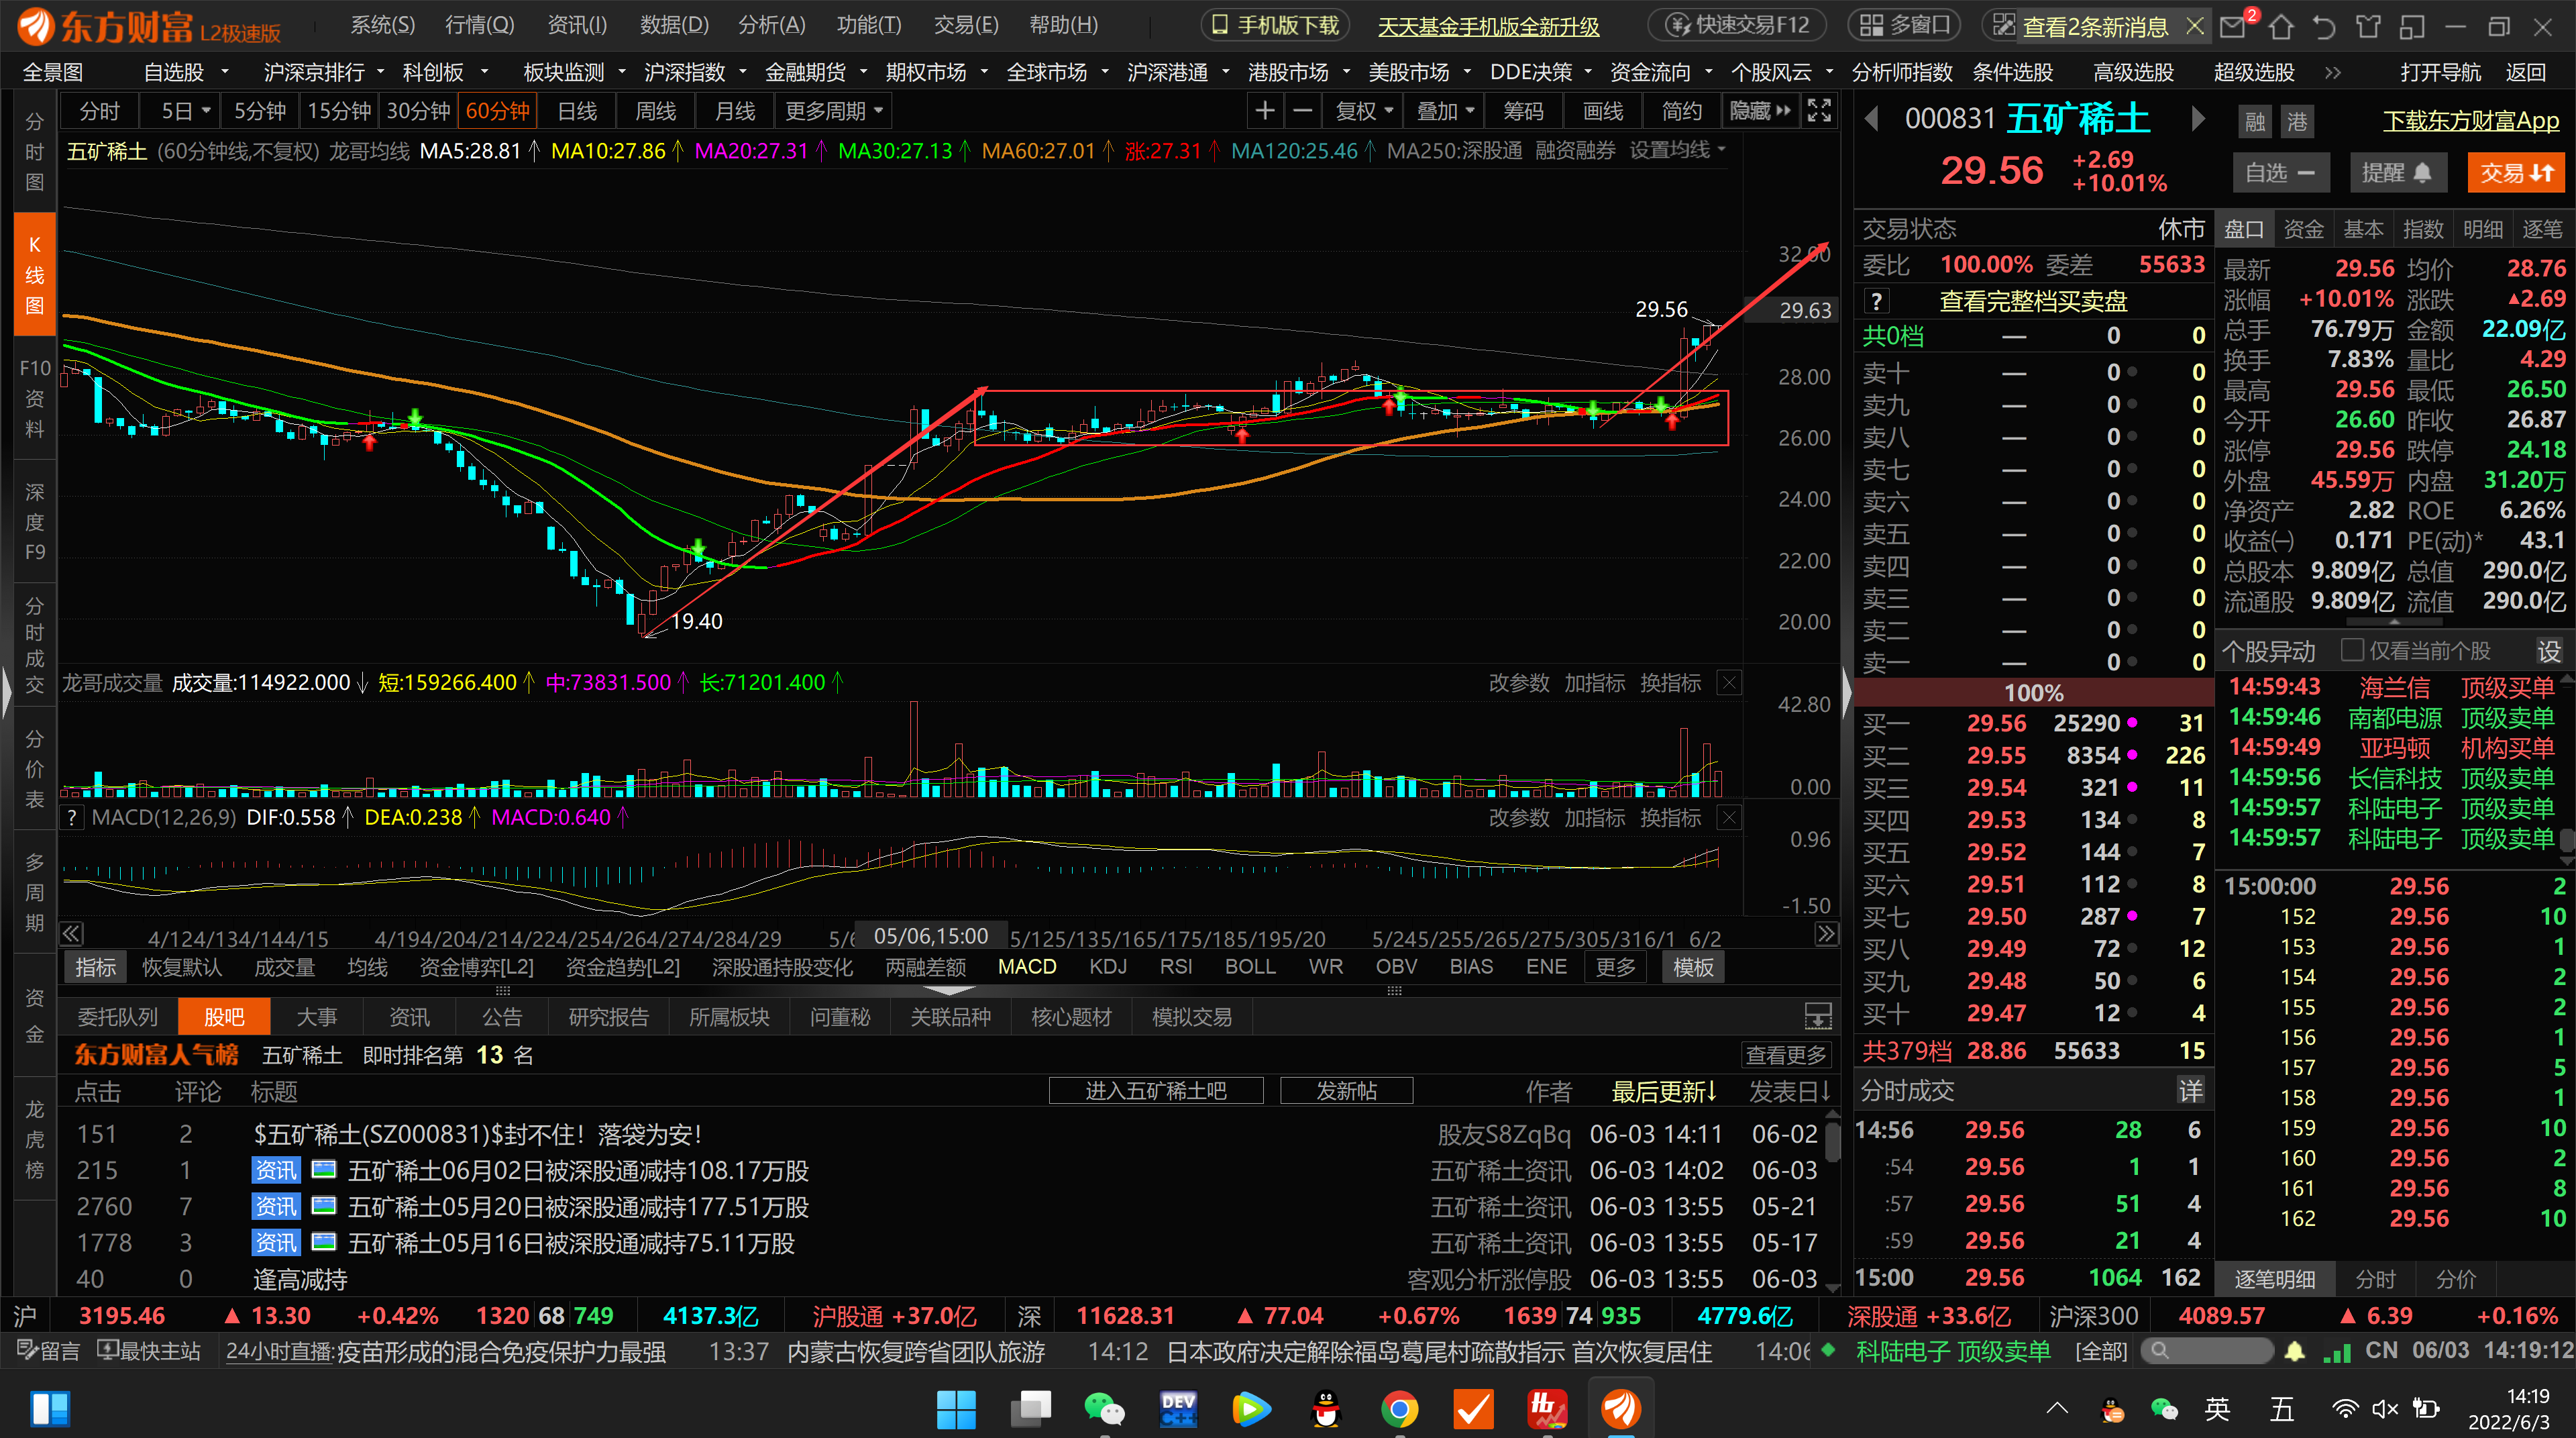The image size is (2576, 1438).
Task: Toggle 简约 simple chart mode
Action: point(1681,111)
